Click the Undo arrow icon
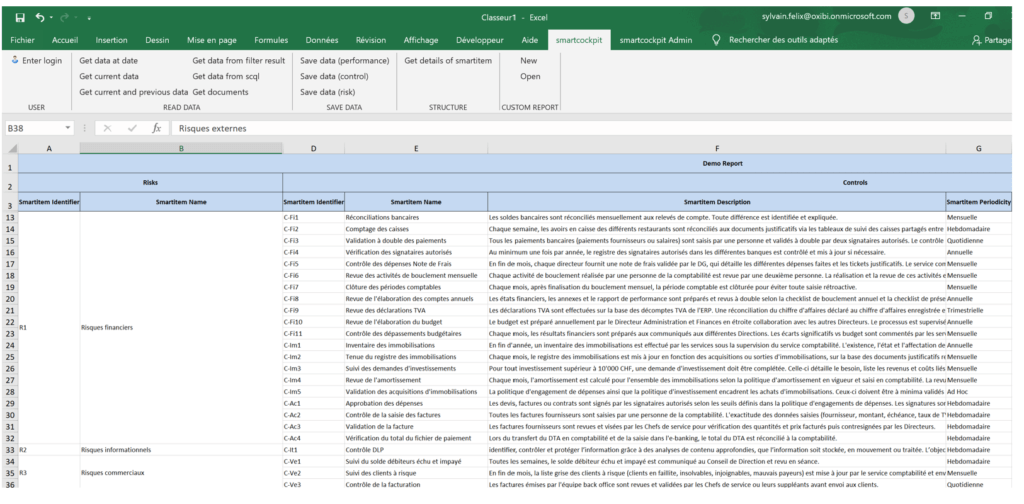The height and width of the screenshot is (504, 1024). (38, 17)
